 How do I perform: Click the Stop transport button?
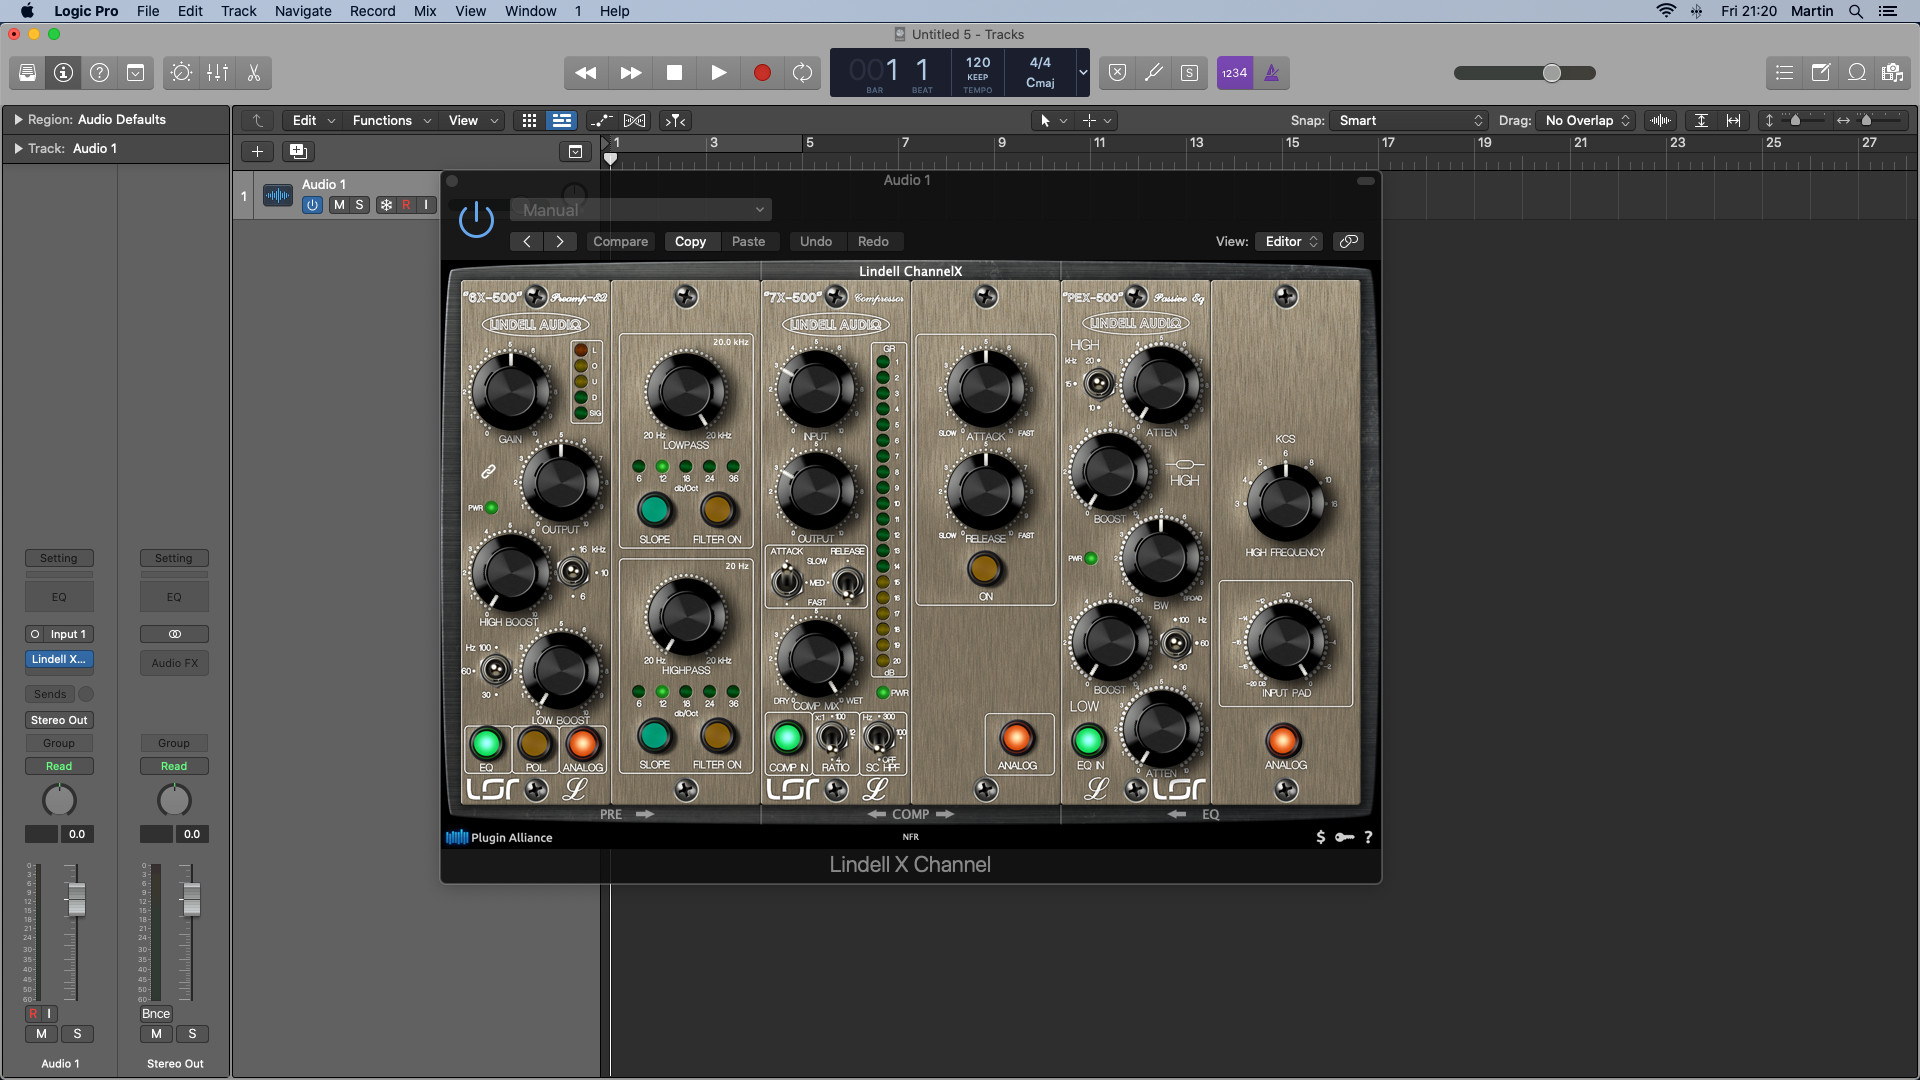coord(674,73)
